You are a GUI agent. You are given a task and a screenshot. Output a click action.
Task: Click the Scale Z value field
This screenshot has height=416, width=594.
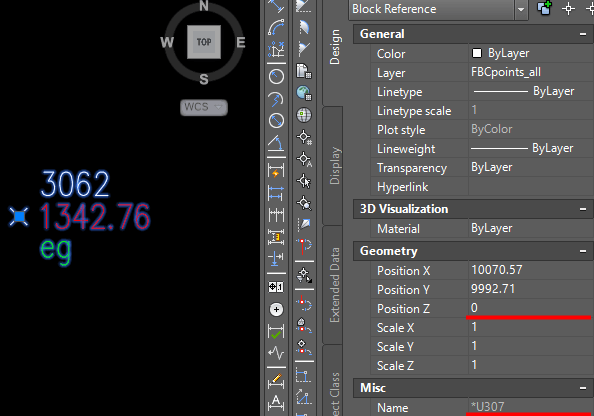(531, 365)
